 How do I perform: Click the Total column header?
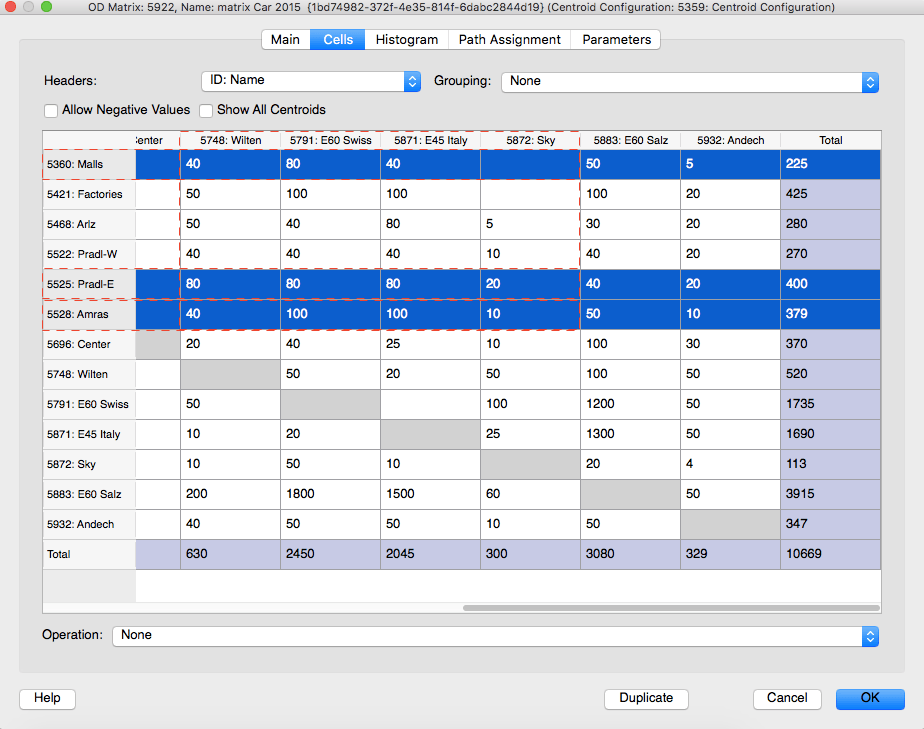pos(830,140)
